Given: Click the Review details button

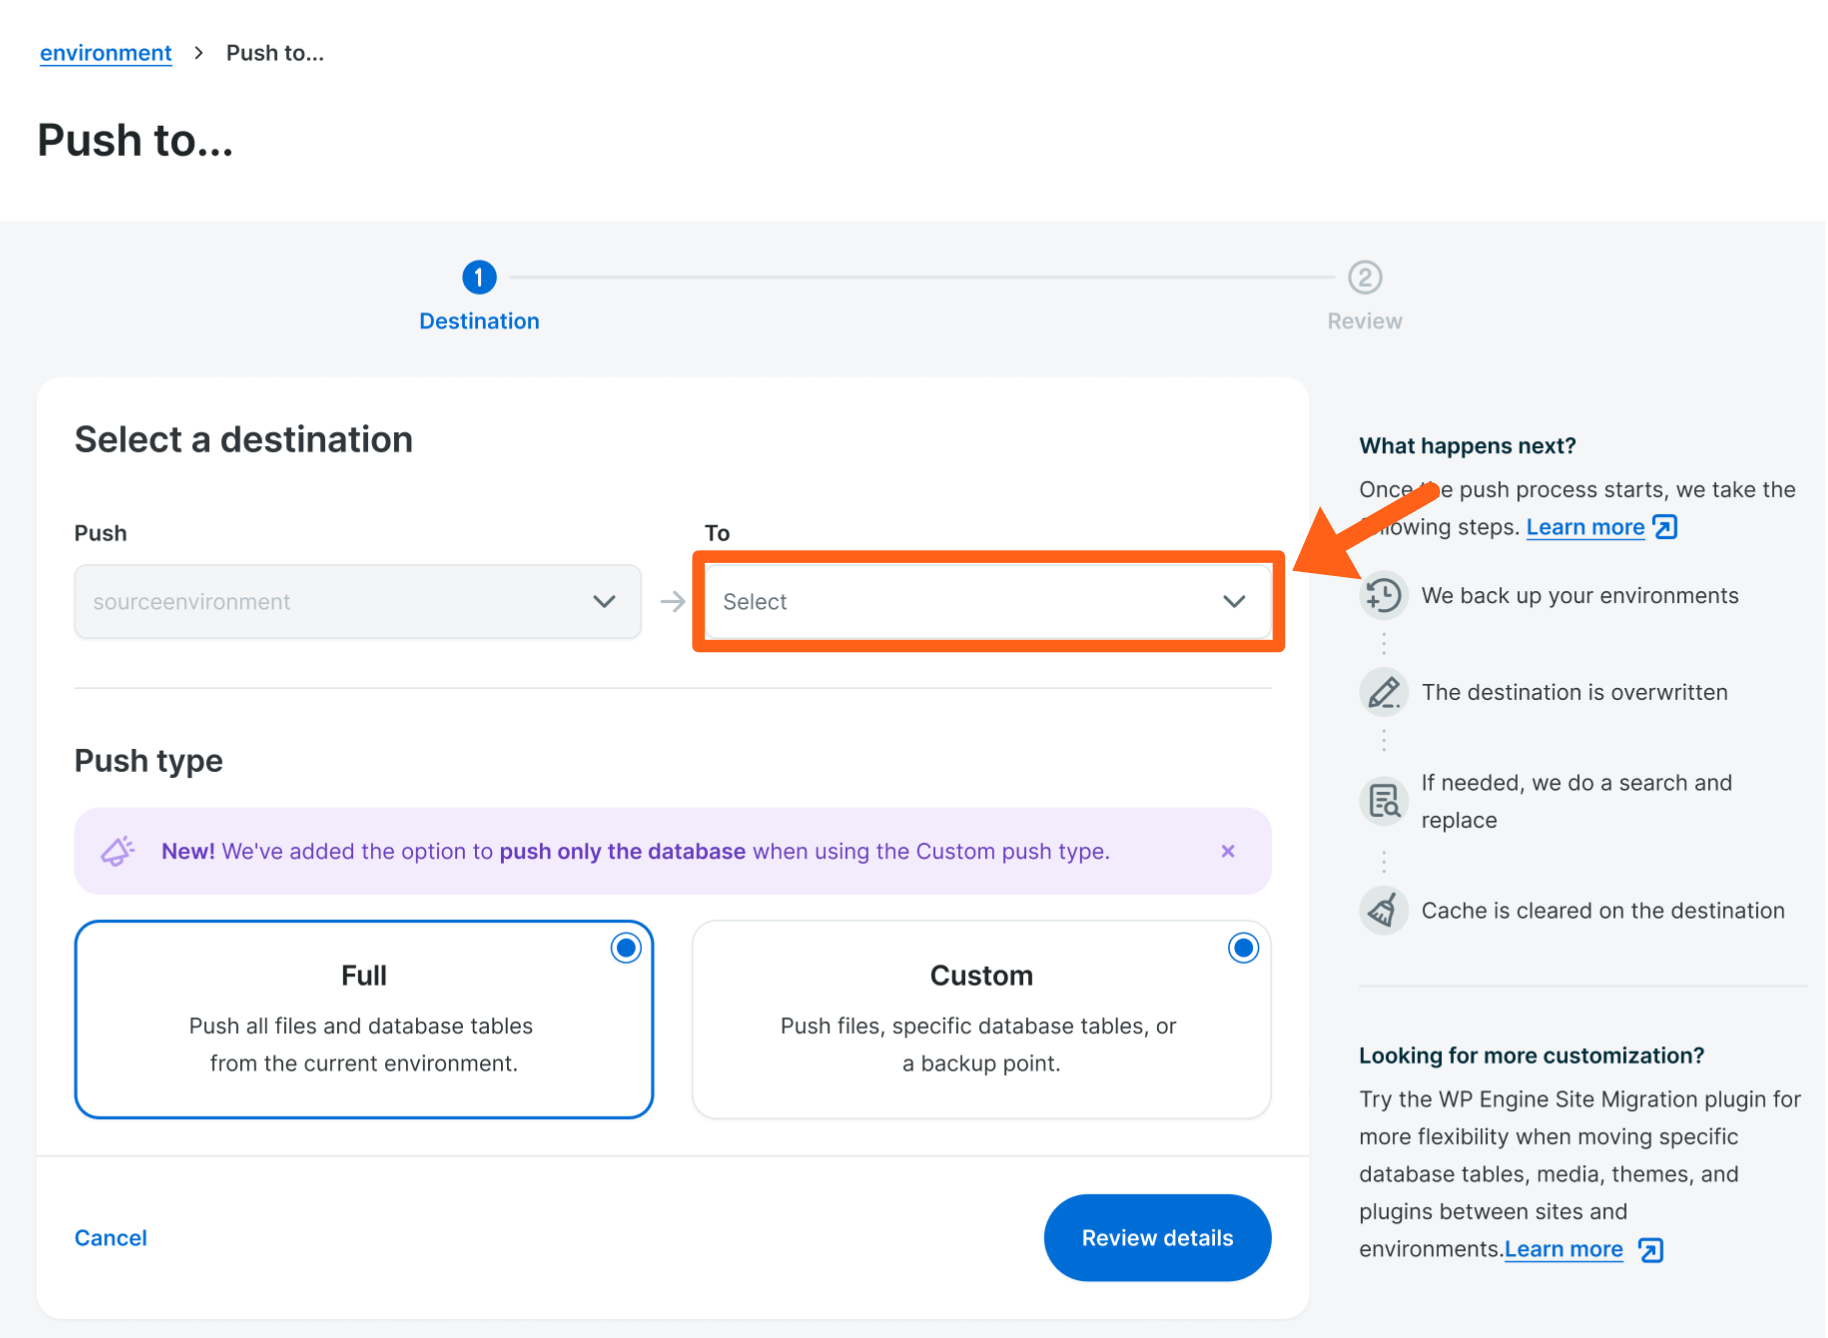Looking at the screenshot, I should [x=1157, y=1238].
